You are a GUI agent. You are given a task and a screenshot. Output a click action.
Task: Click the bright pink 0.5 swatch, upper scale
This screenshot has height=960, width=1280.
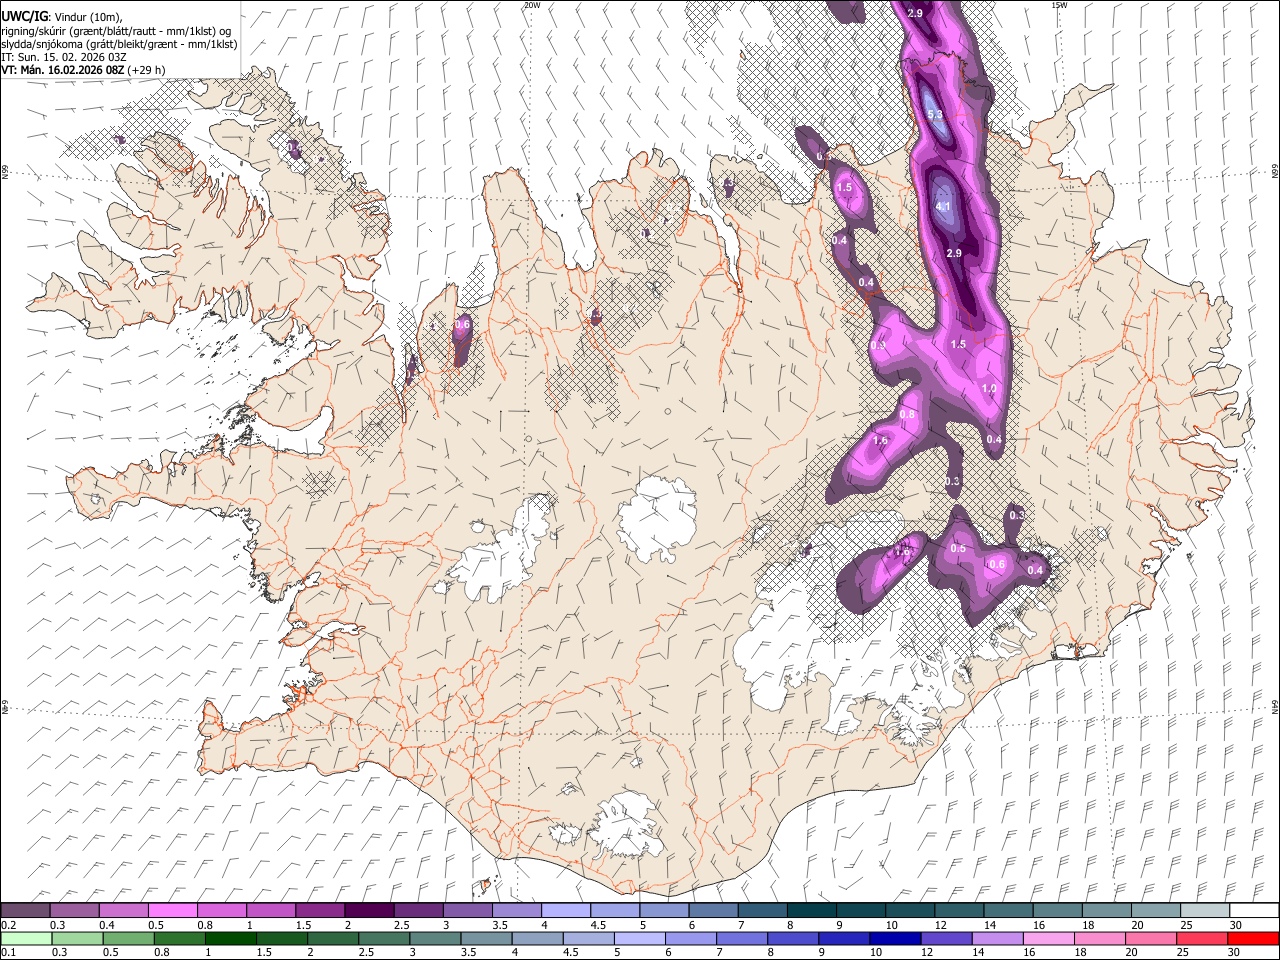(x=172, y=911)
